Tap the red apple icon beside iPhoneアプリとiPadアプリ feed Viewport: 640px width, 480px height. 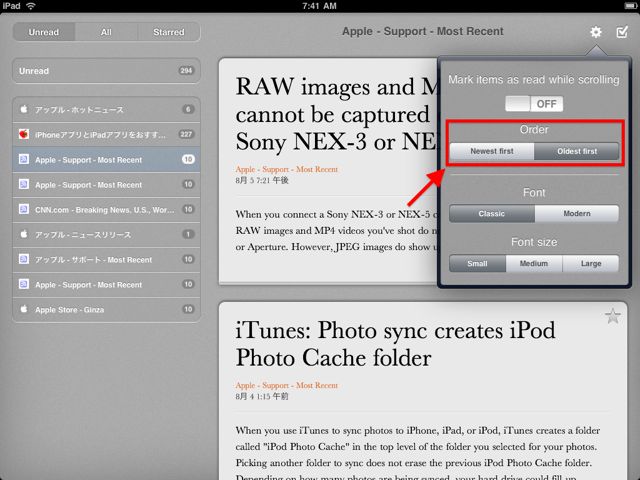pyautogui.click(x=24, y=134)
